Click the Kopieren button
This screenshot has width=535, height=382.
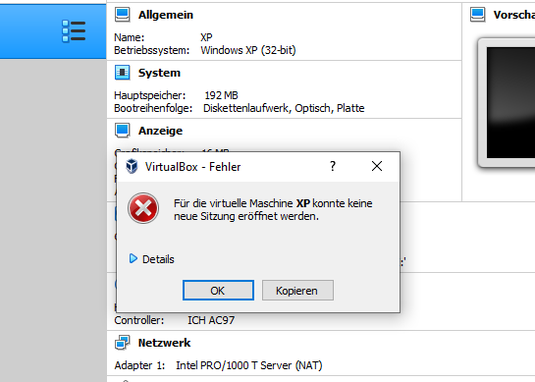tap(298, 290)
